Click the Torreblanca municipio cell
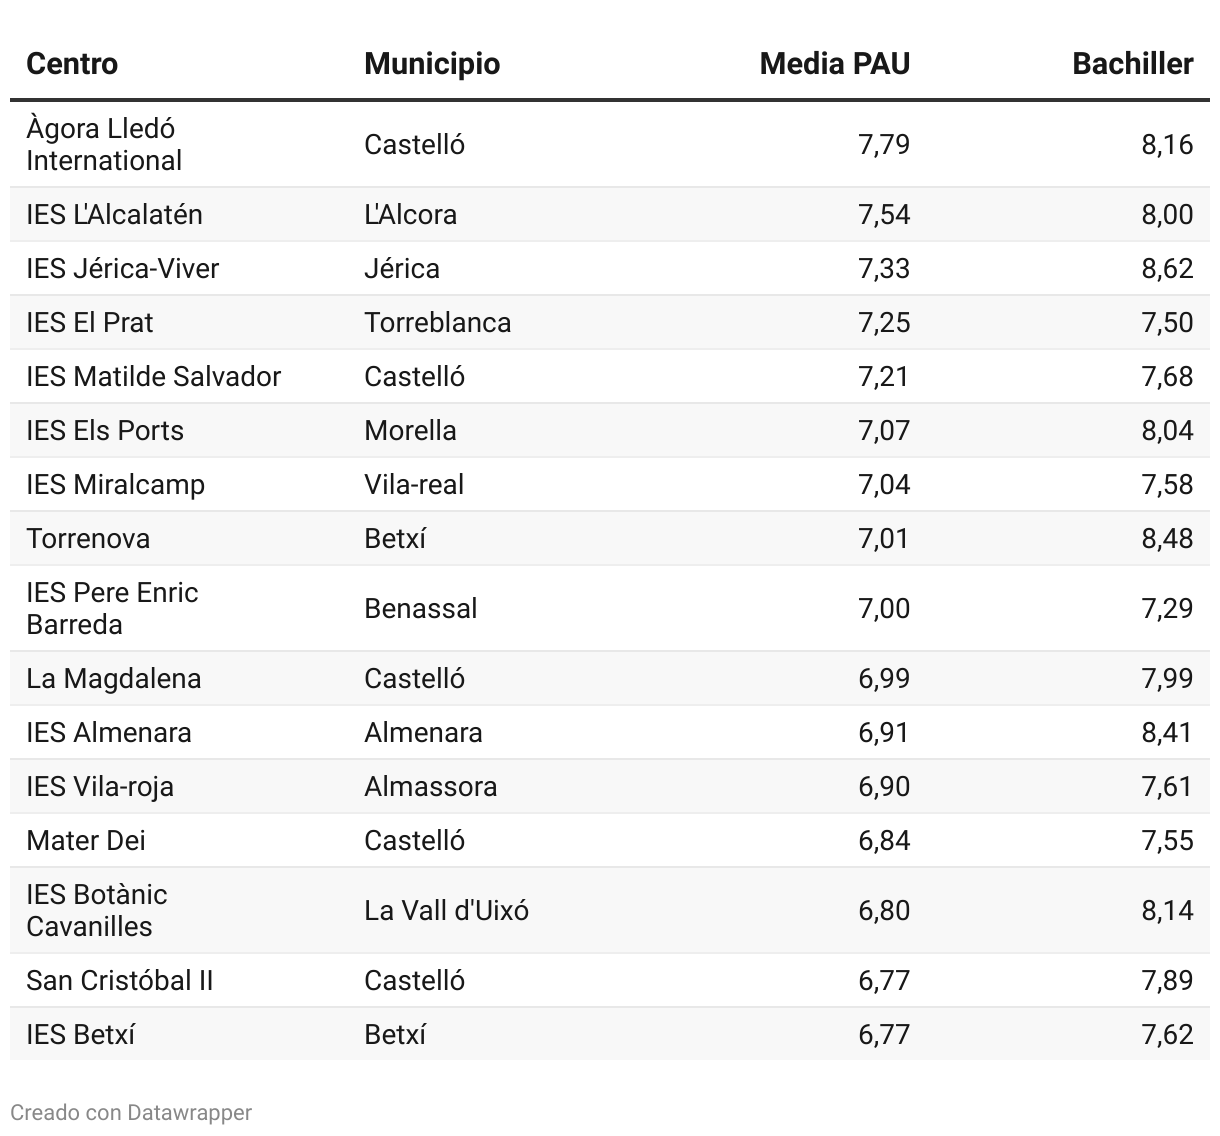Viewport: 1220px width, 1136px height. (x=437, y=322)
